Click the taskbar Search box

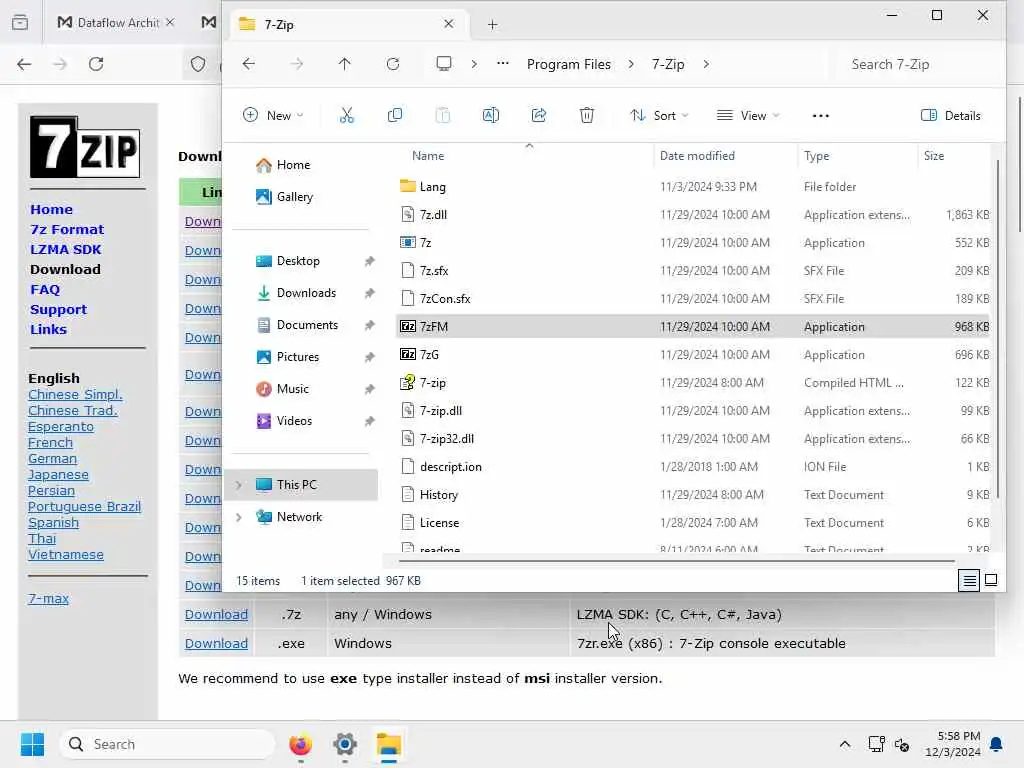pyautogui.click(x=167, y=744)
